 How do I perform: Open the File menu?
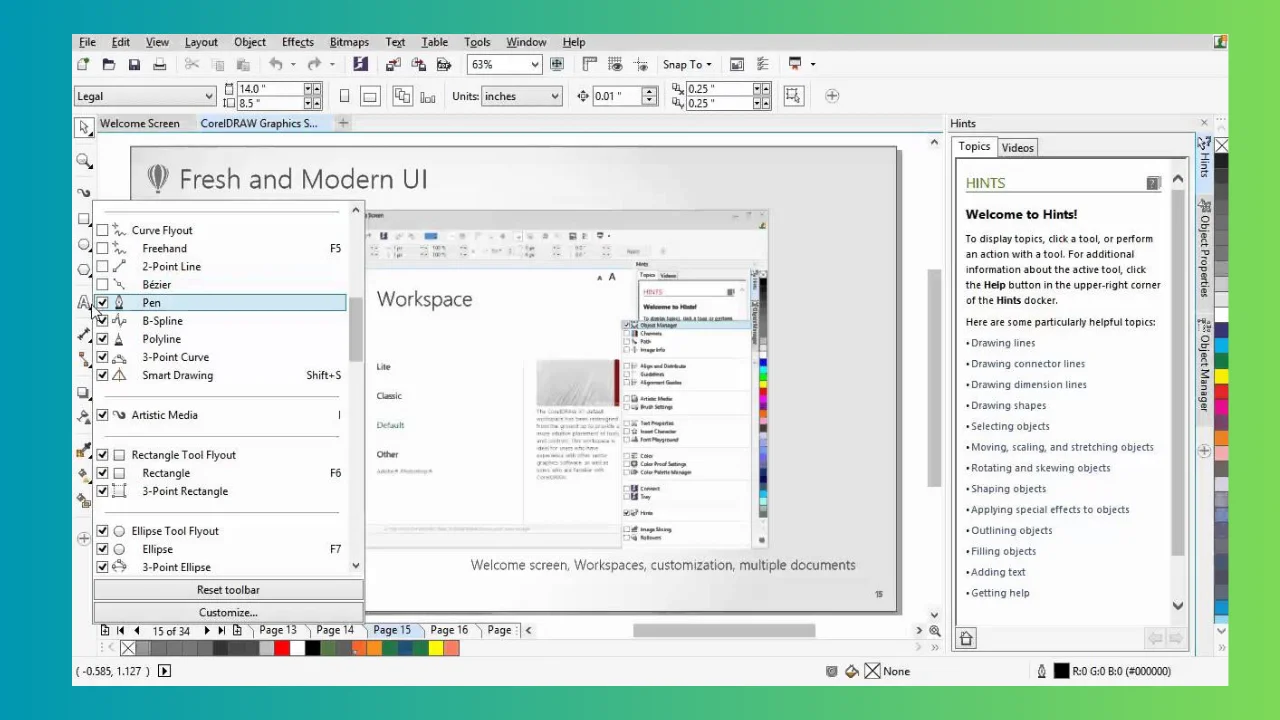(87, 42)
